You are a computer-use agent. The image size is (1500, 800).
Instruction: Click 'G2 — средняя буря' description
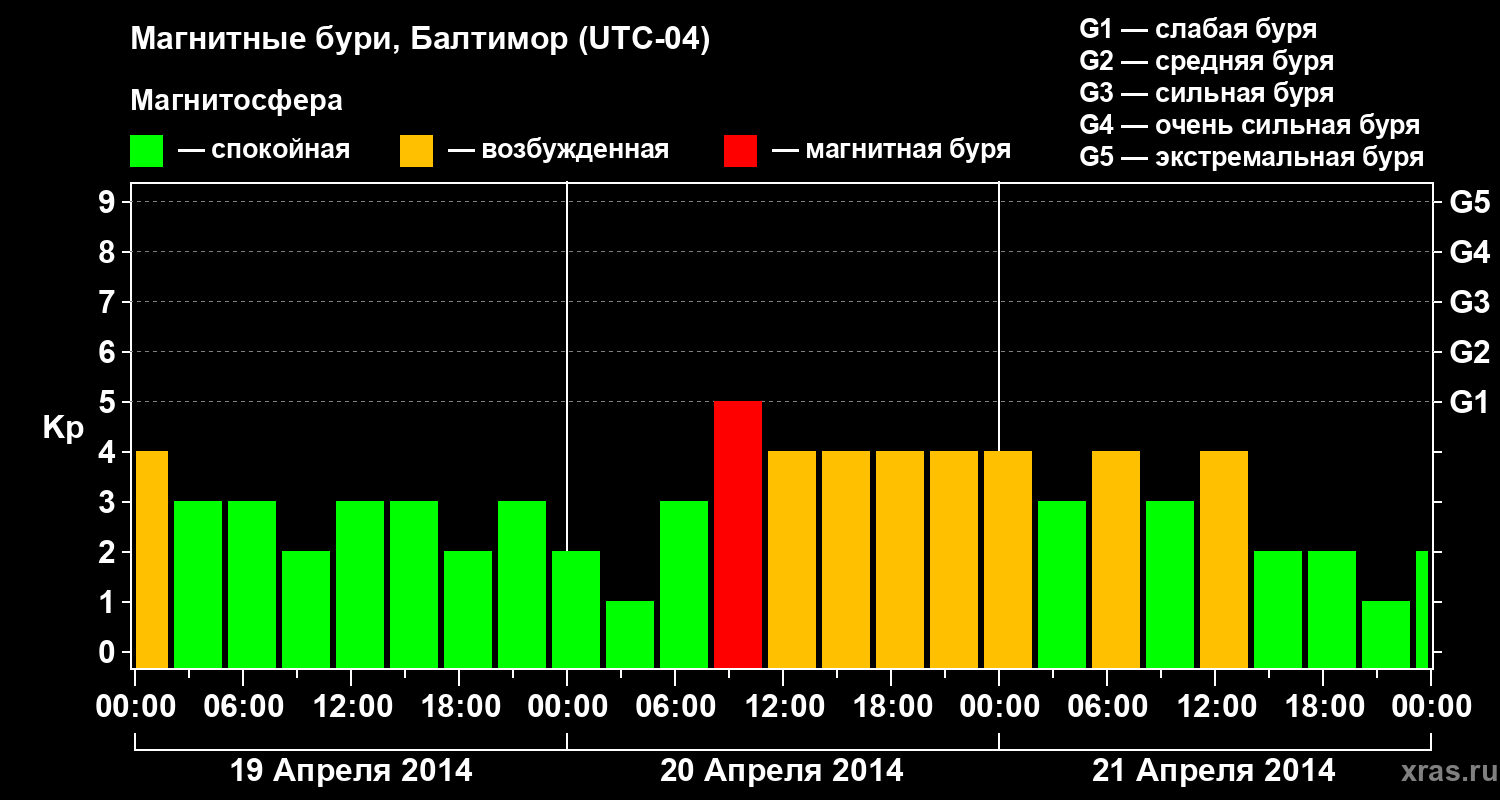click(x=1206, y=61)
